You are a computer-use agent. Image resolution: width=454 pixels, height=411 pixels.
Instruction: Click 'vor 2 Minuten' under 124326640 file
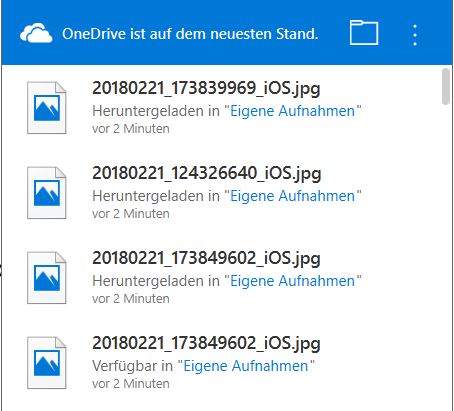pyautogui.click(x=131, y=214)
